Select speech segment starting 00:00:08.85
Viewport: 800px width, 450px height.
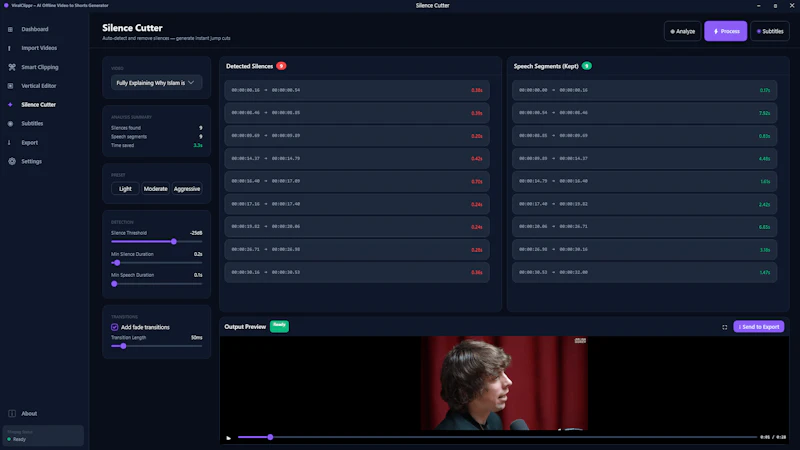click(644, 136)
